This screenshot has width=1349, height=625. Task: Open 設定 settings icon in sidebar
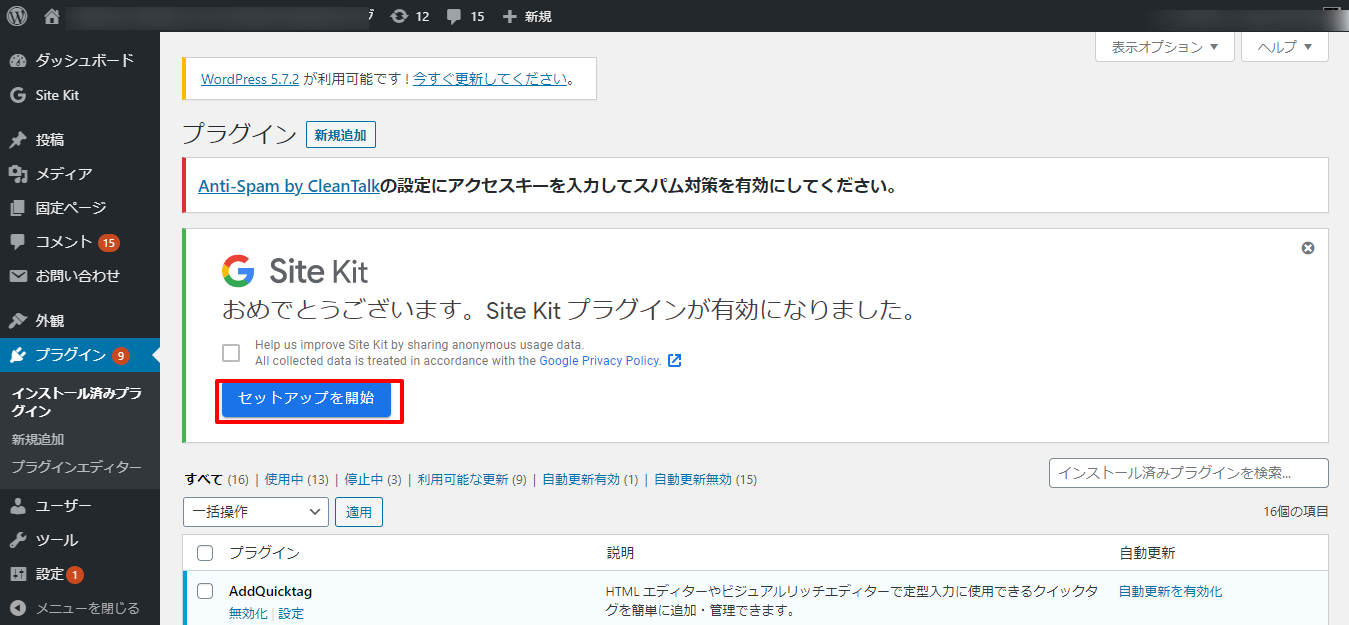coord(18,574)
